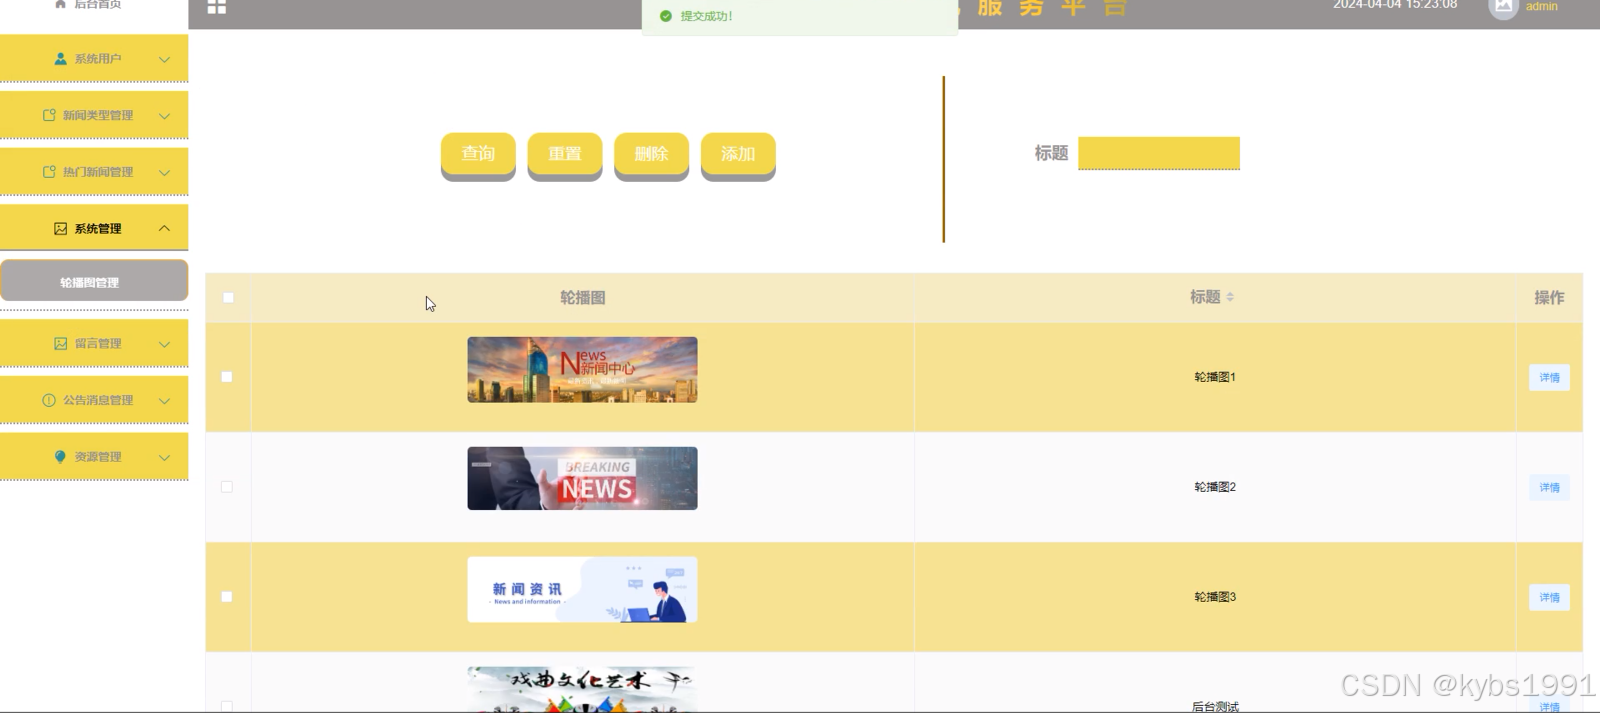Open the 热门新闻管理 sidebar menu
Screen dimensions: 1600x713
(94, 172)
